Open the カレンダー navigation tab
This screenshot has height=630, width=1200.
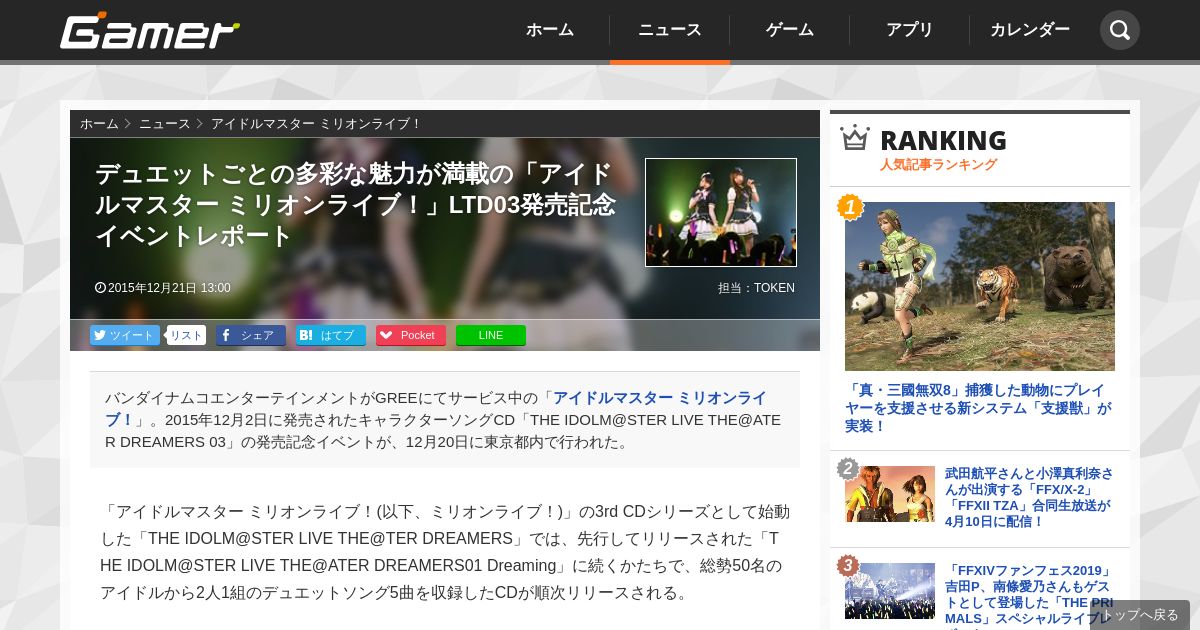(x=1030, y=30)
